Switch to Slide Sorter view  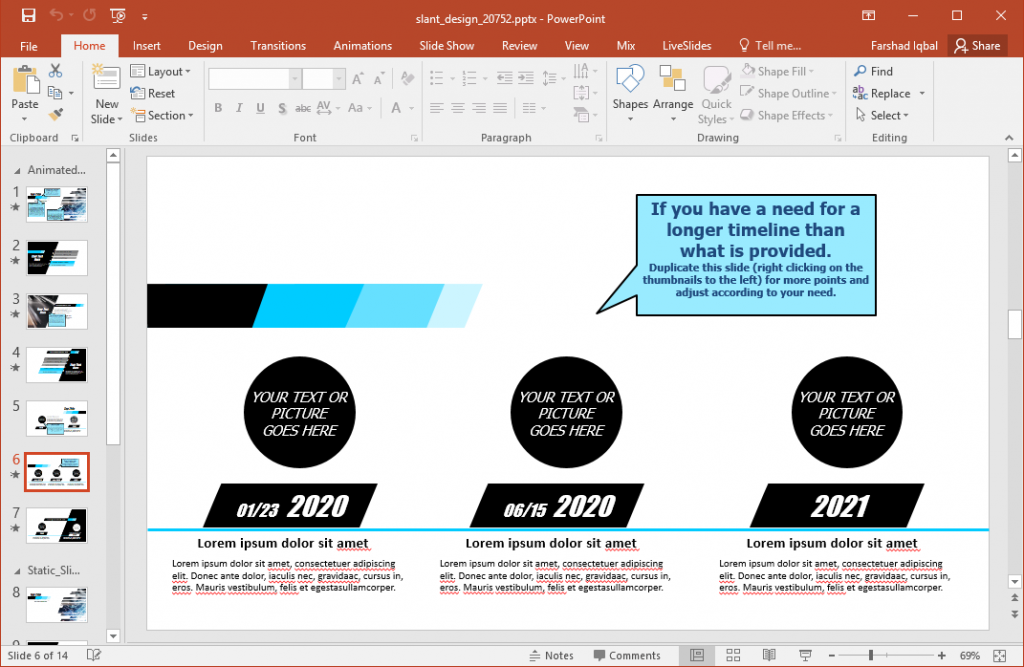(x=732, y=655)
